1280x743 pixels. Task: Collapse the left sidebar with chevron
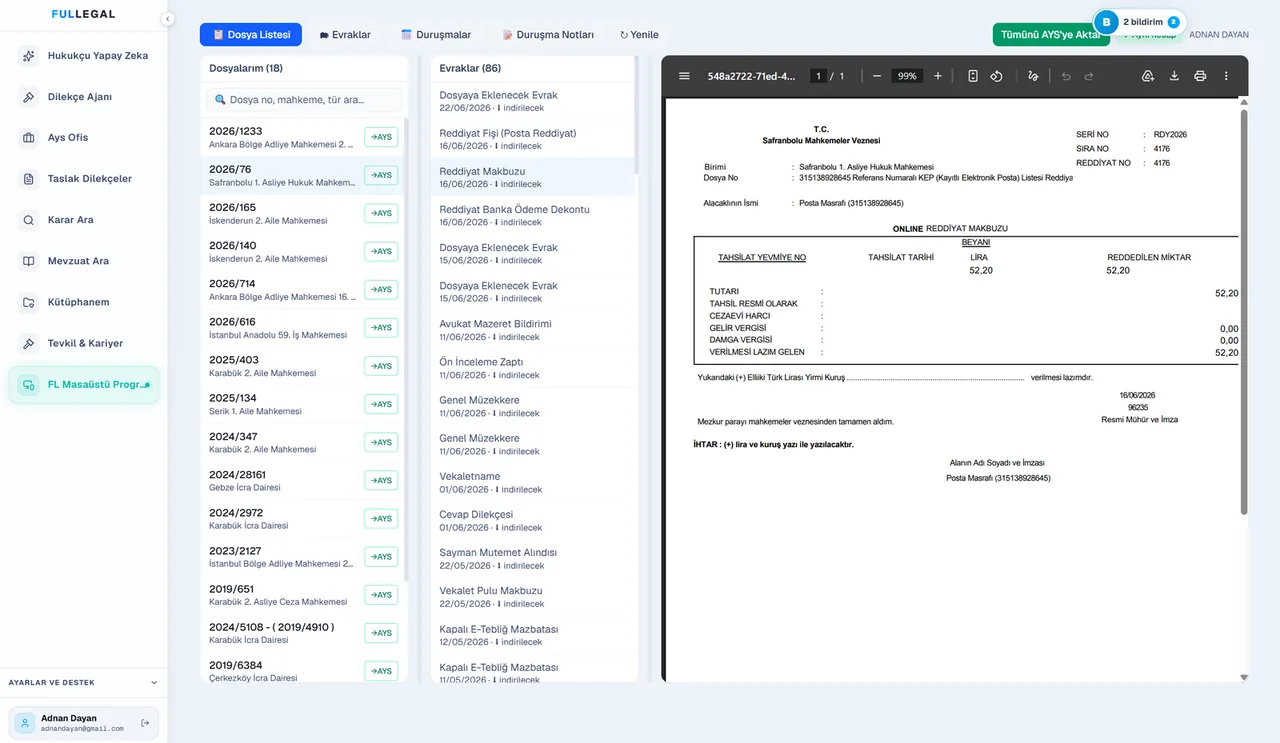167,18
